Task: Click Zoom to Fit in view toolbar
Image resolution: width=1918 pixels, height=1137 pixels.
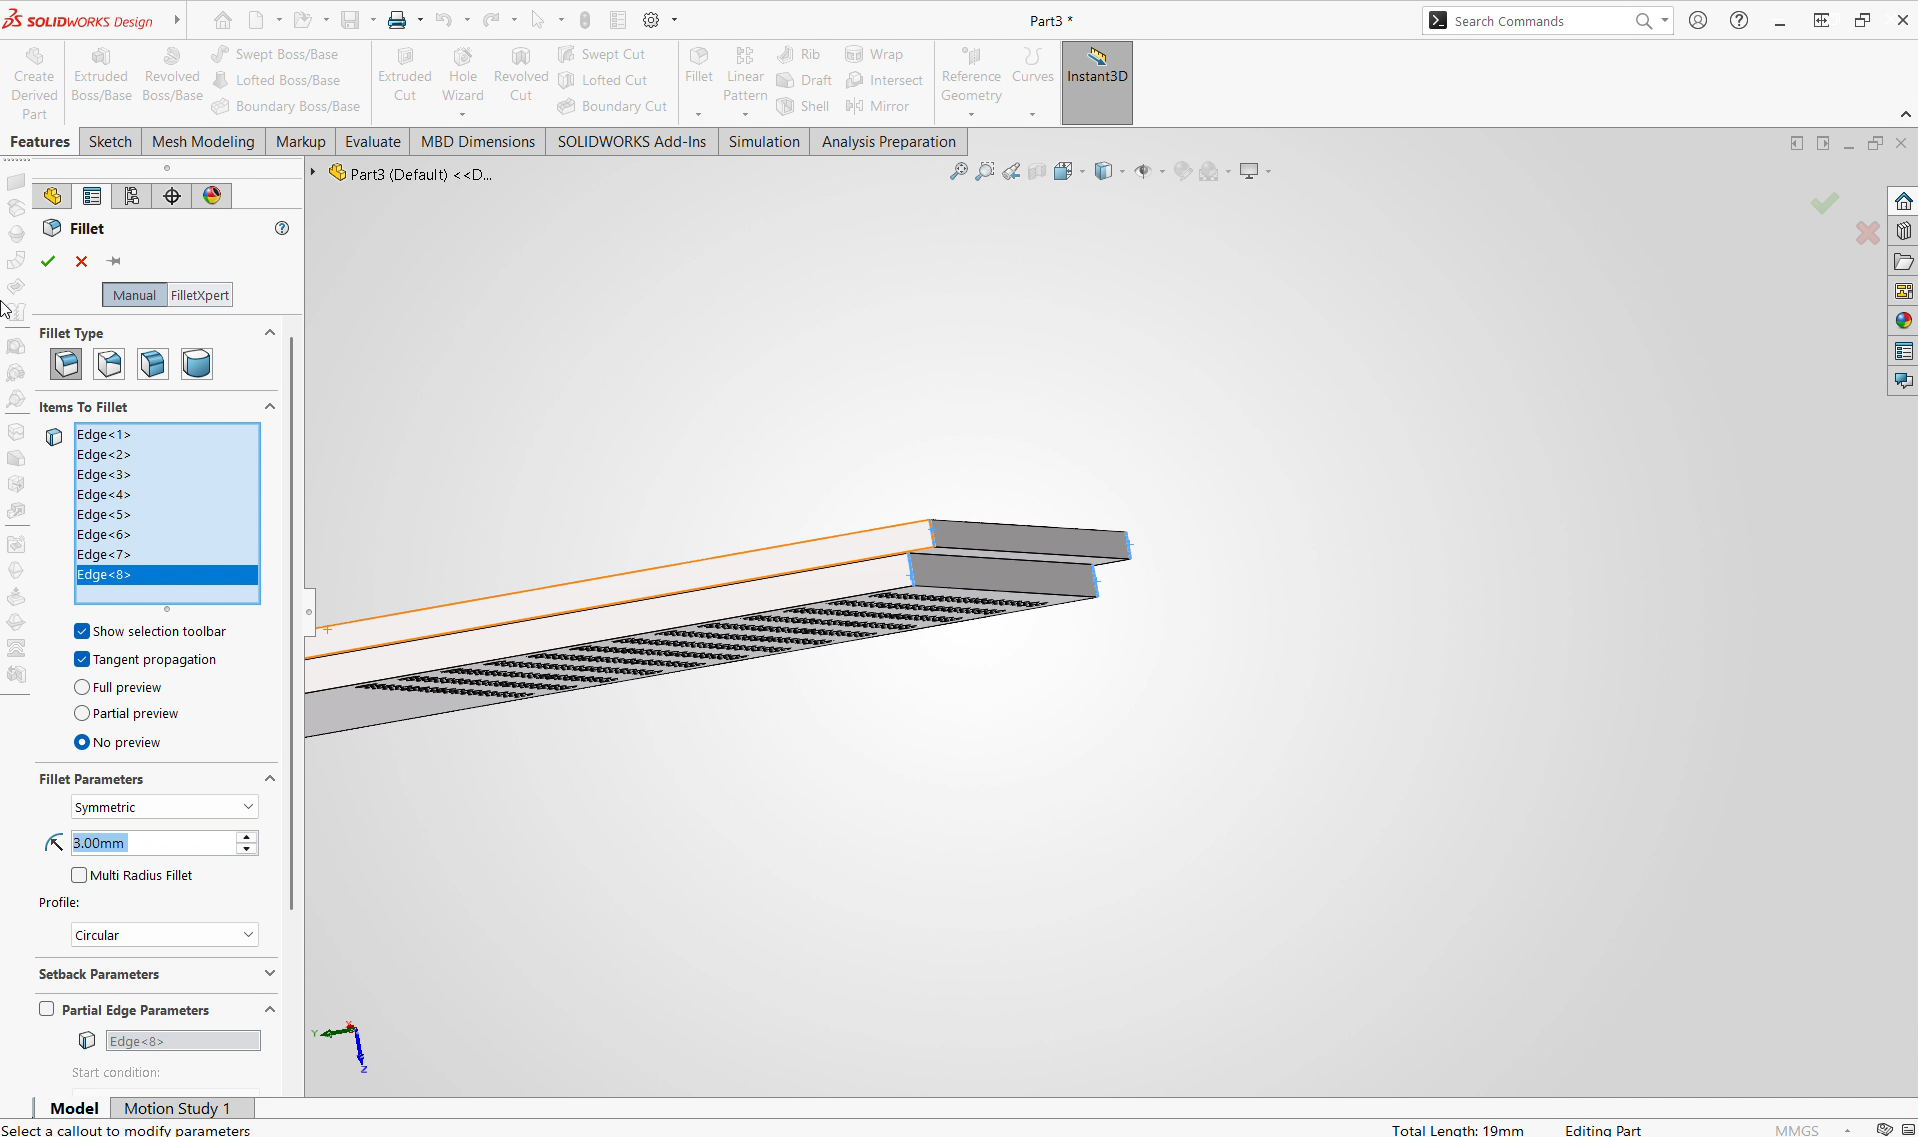Action: point(958,171)
